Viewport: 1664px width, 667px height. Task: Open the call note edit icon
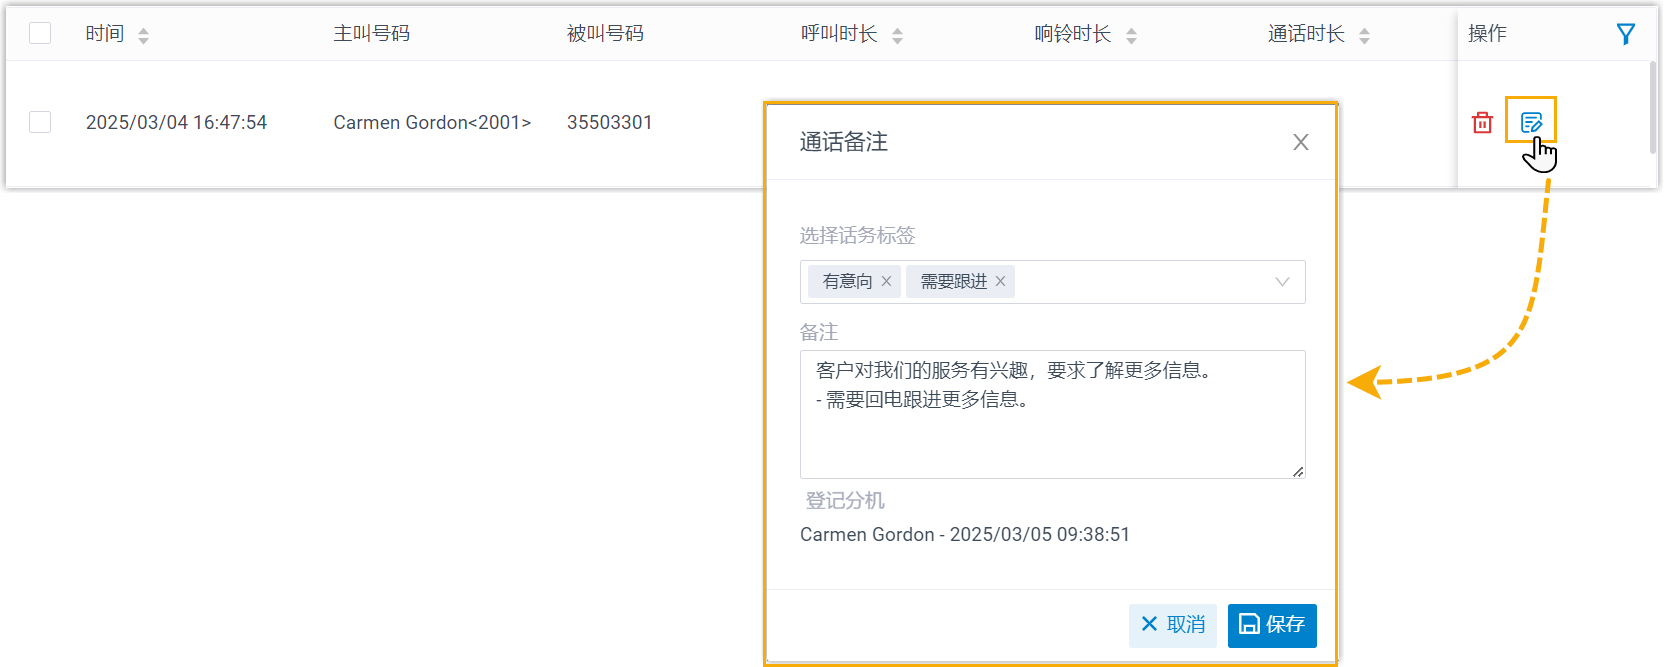coord(1530,122)
